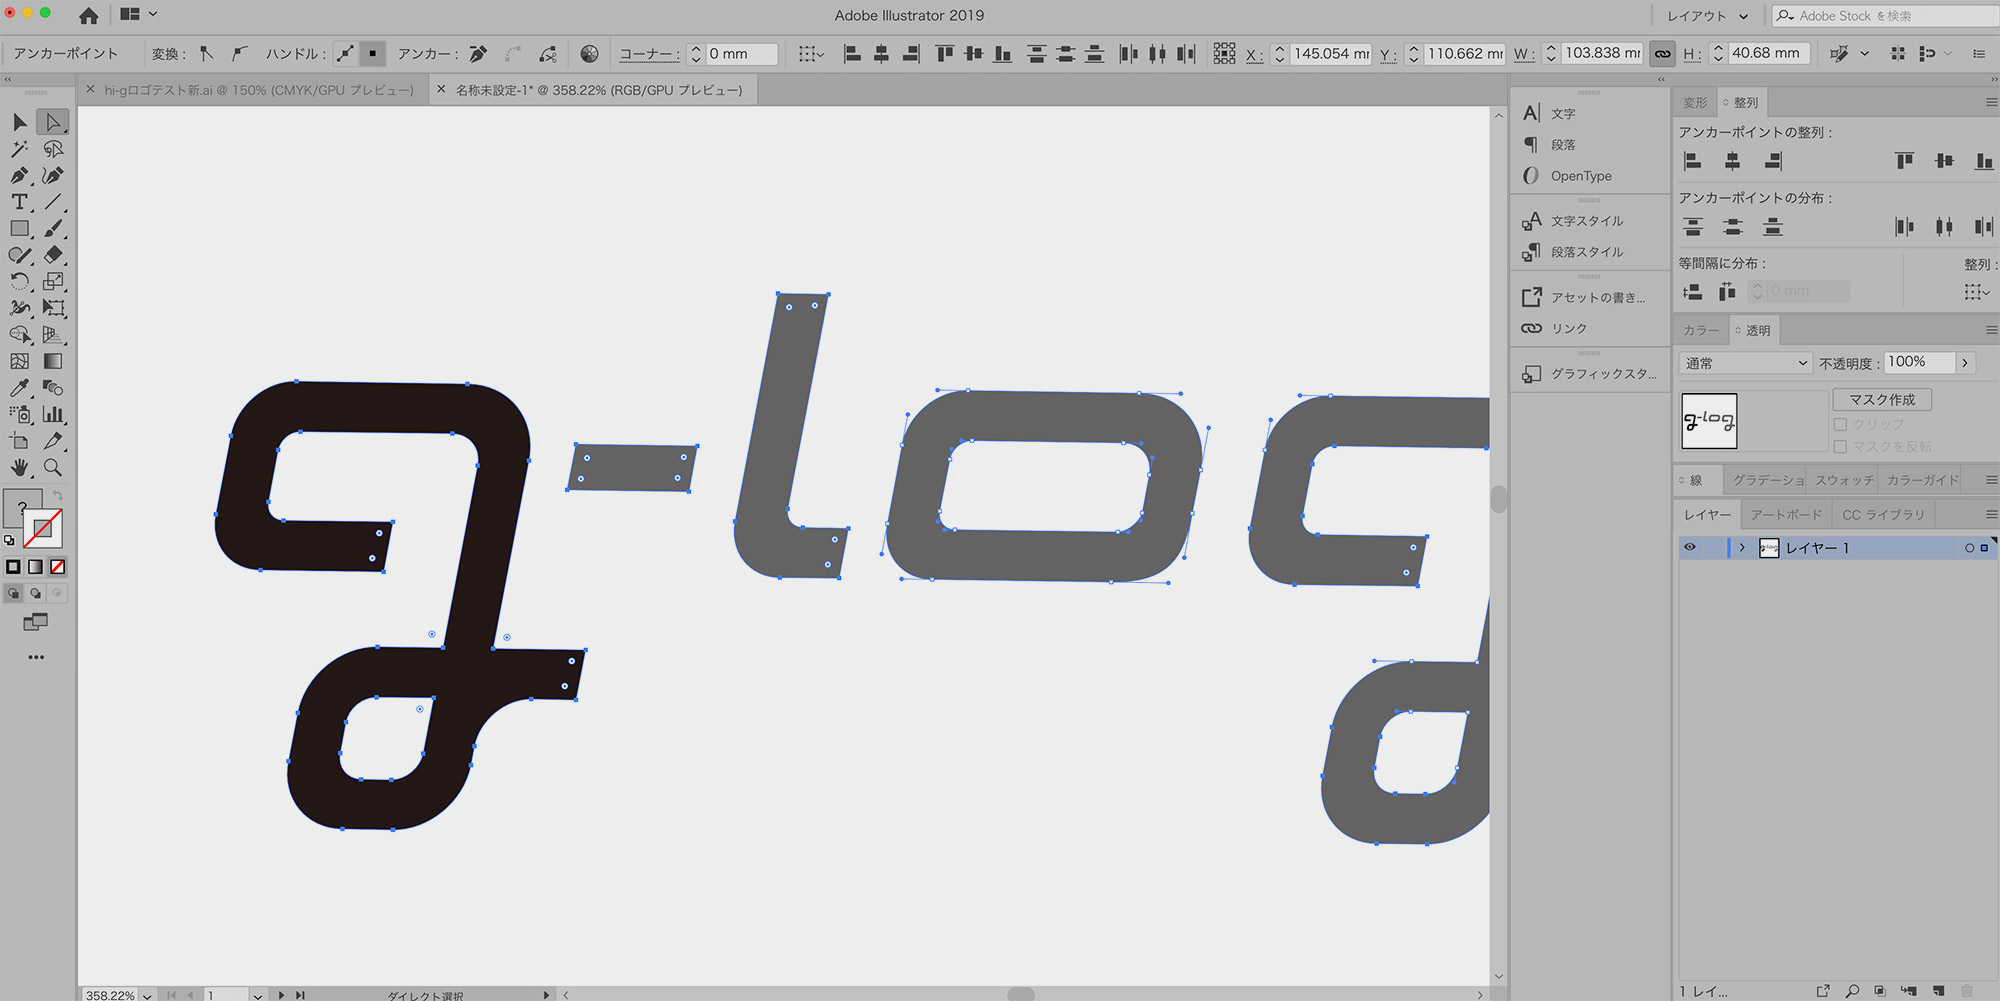Open the 通常 blend mode dropdown

(x=1745, y=363)
